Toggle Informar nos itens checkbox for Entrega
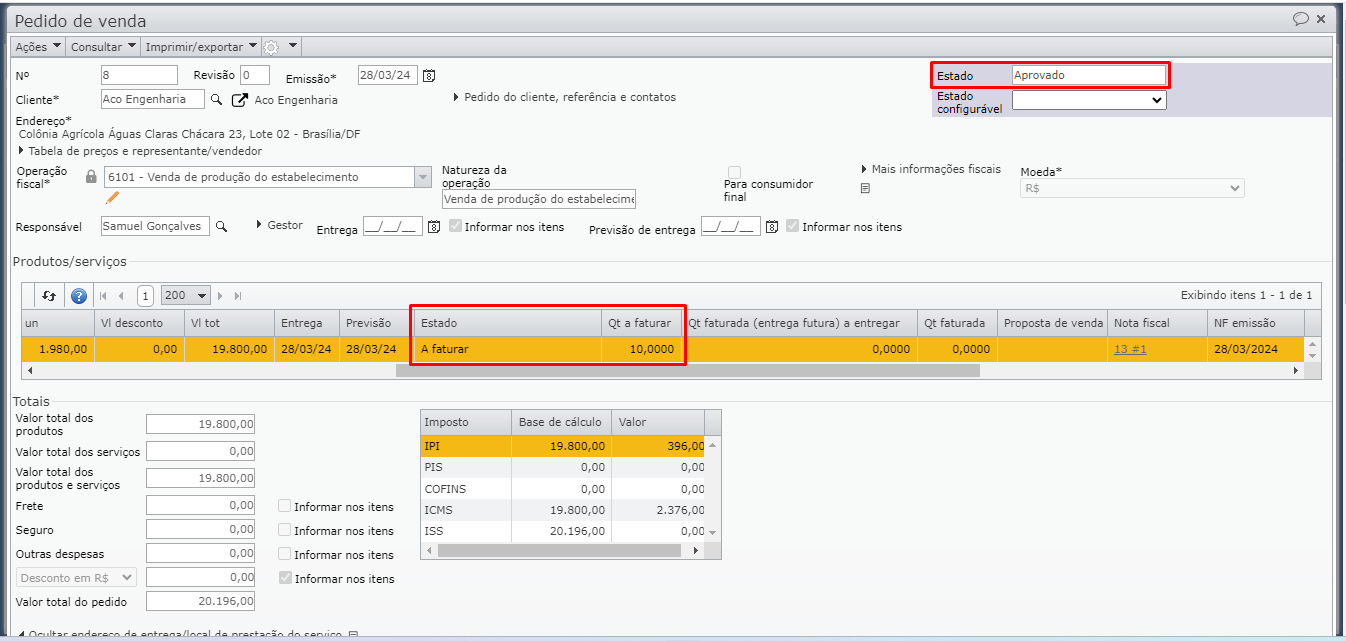The image size is (1346, 641). [x=456, y=226]
